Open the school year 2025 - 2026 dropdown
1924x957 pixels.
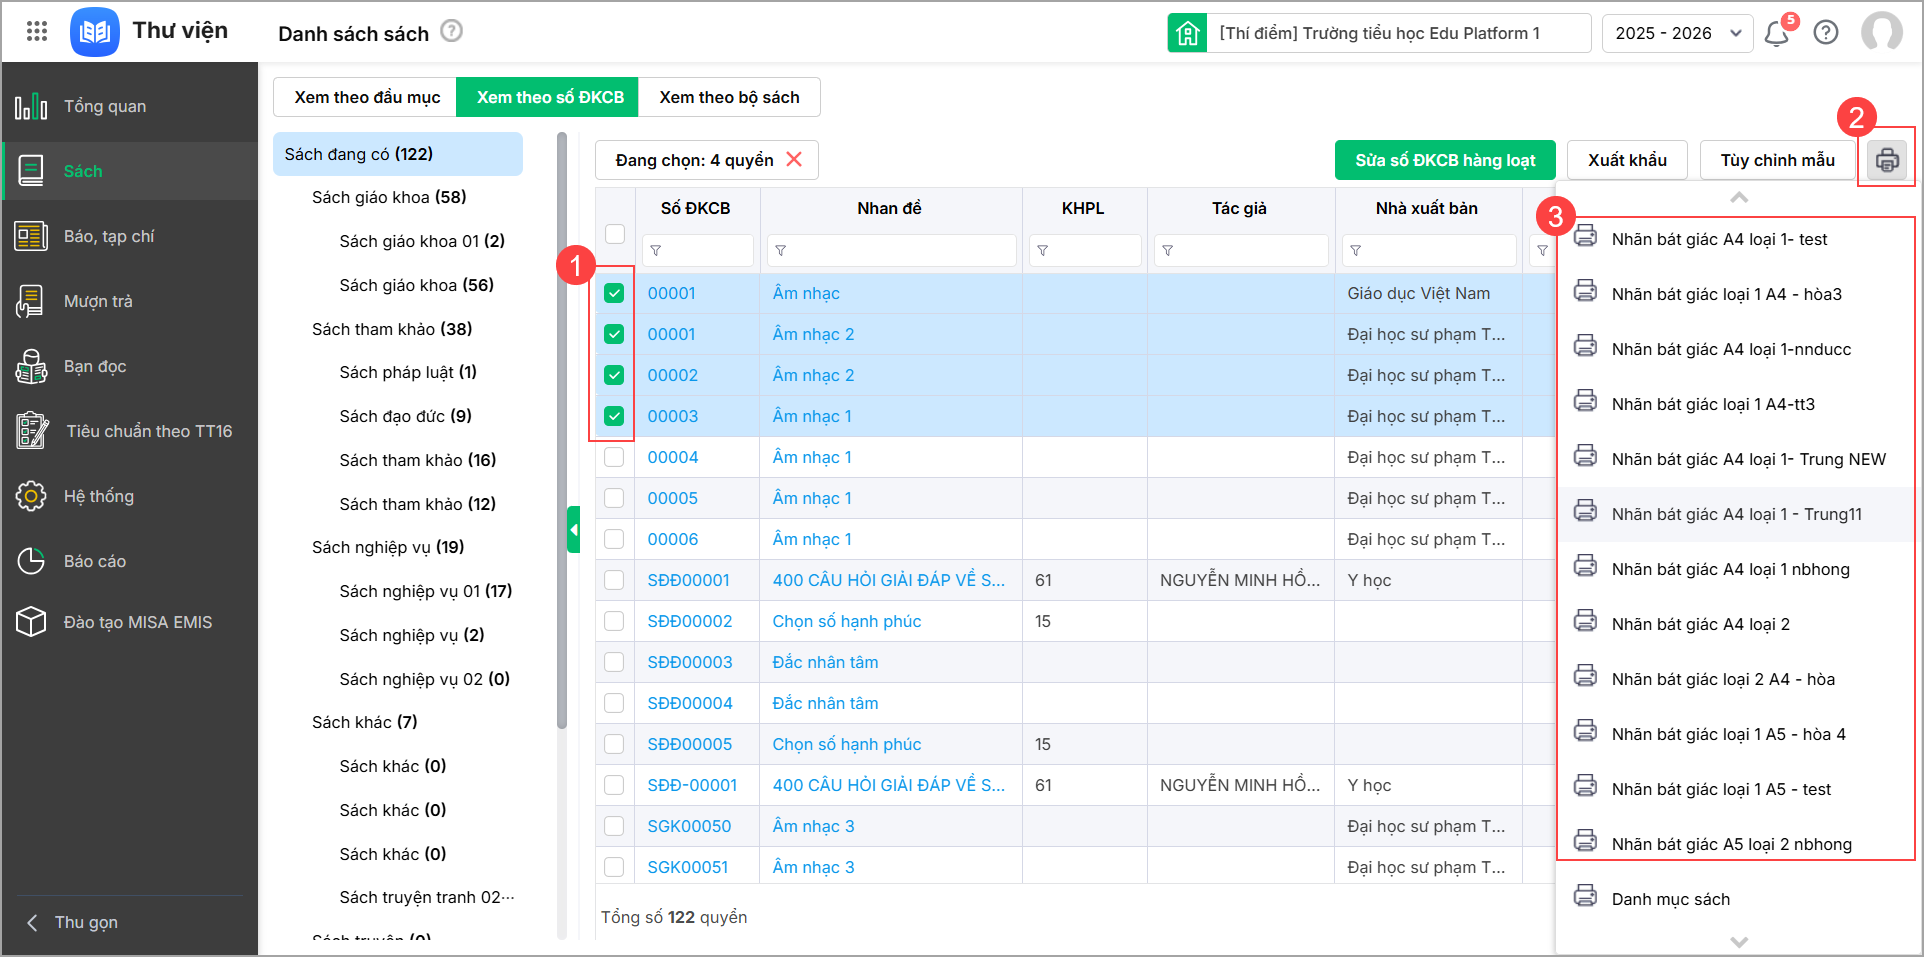pyautogui.click(x=1678, y=33)
